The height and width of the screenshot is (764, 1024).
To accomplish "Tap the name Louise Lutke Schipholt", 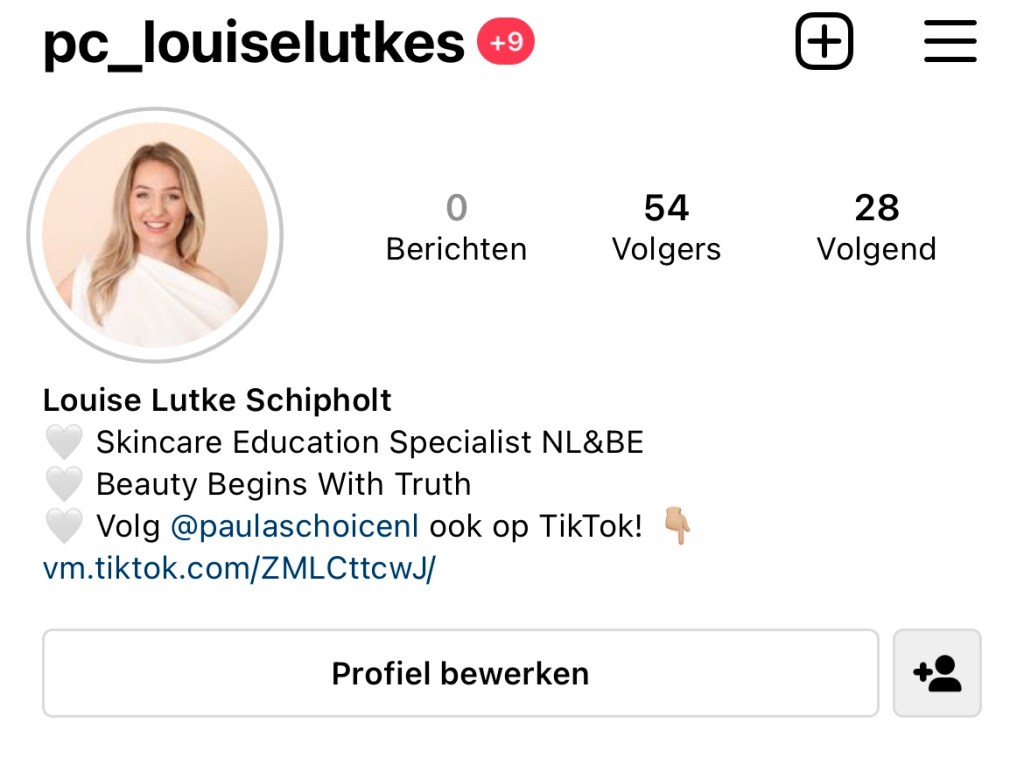I will tap(217, 400).
